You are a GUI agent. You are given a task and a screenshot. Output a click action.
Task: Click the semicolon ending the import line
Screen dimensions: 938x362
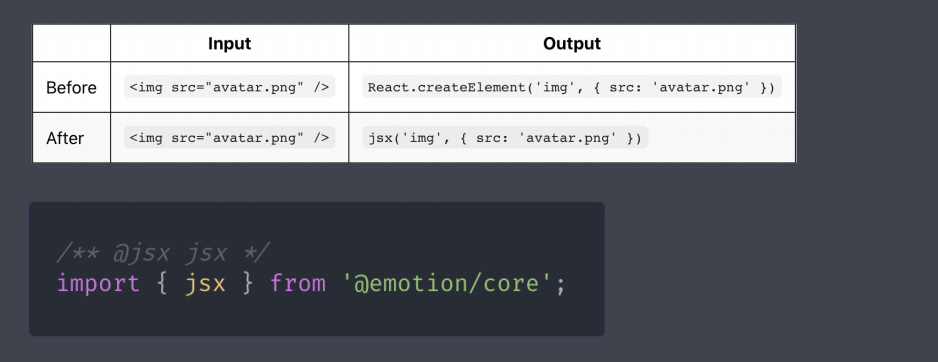[560, 284]
